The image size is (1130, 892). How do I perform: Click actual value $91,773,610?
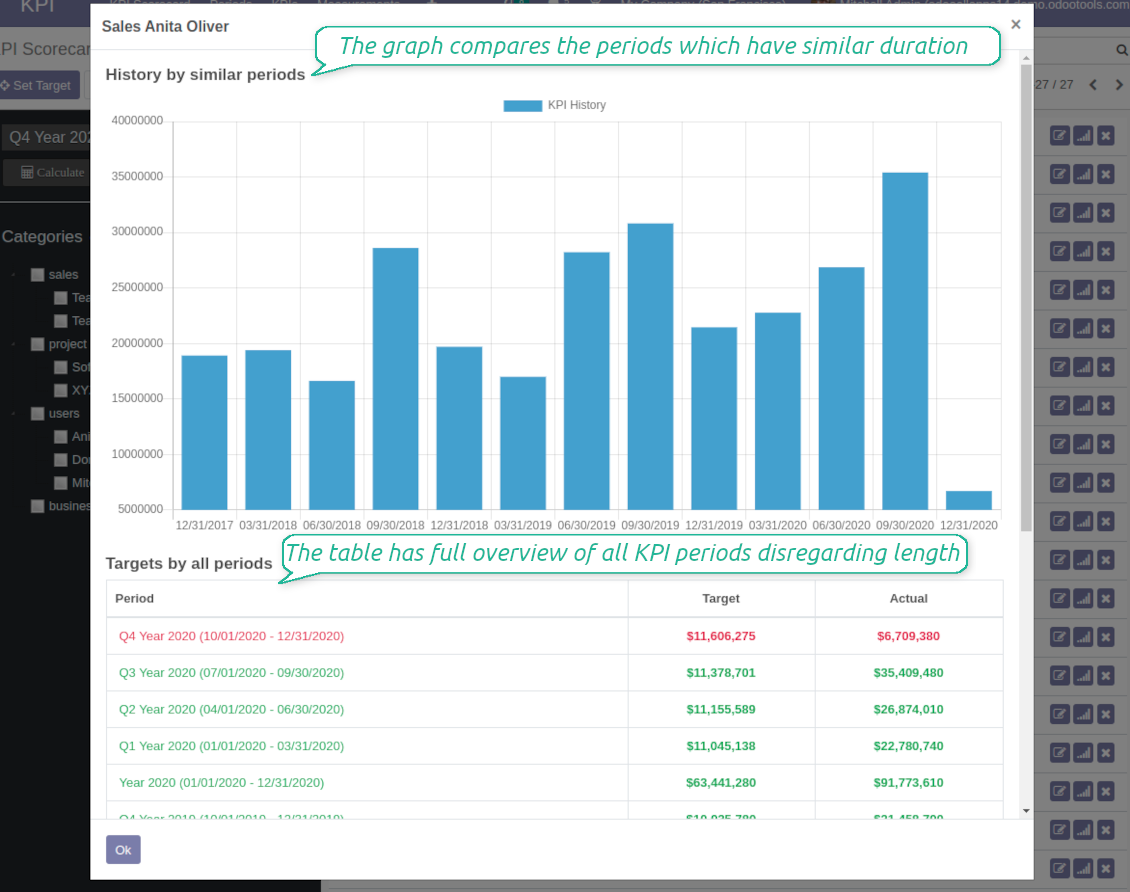point(908,782)
